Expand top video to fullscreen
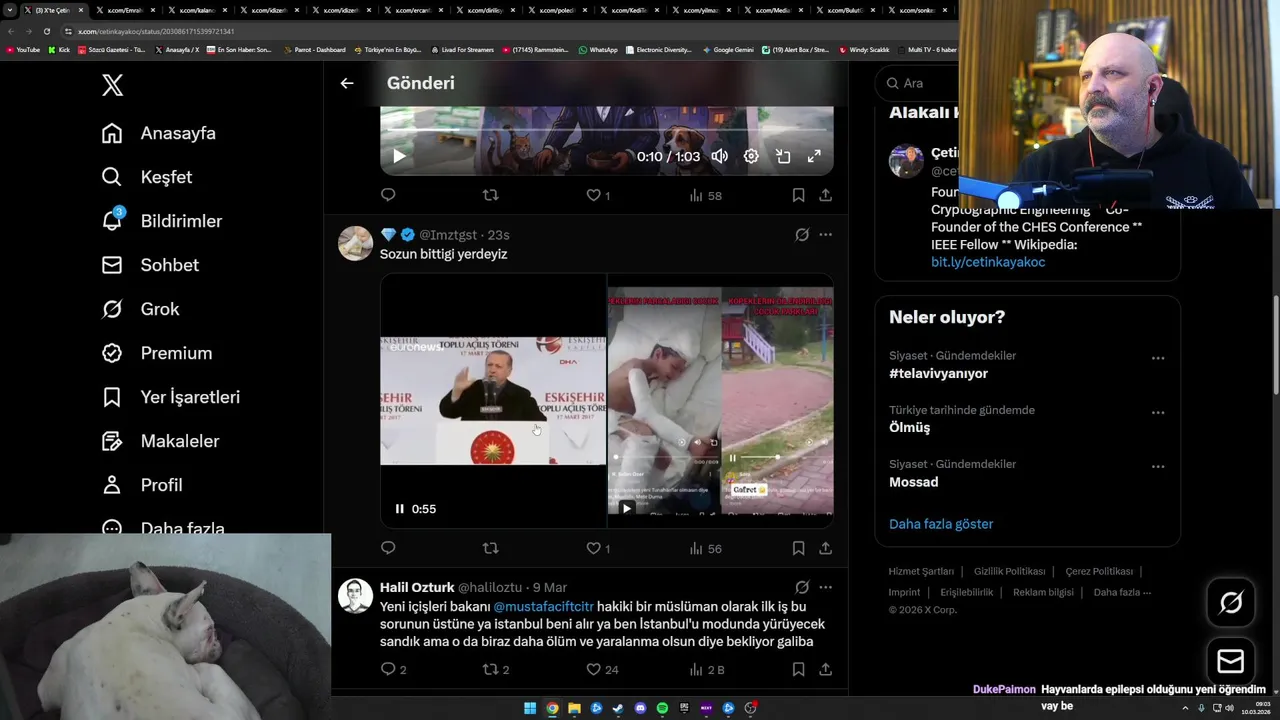1280x720 pixels. (814, 156)
